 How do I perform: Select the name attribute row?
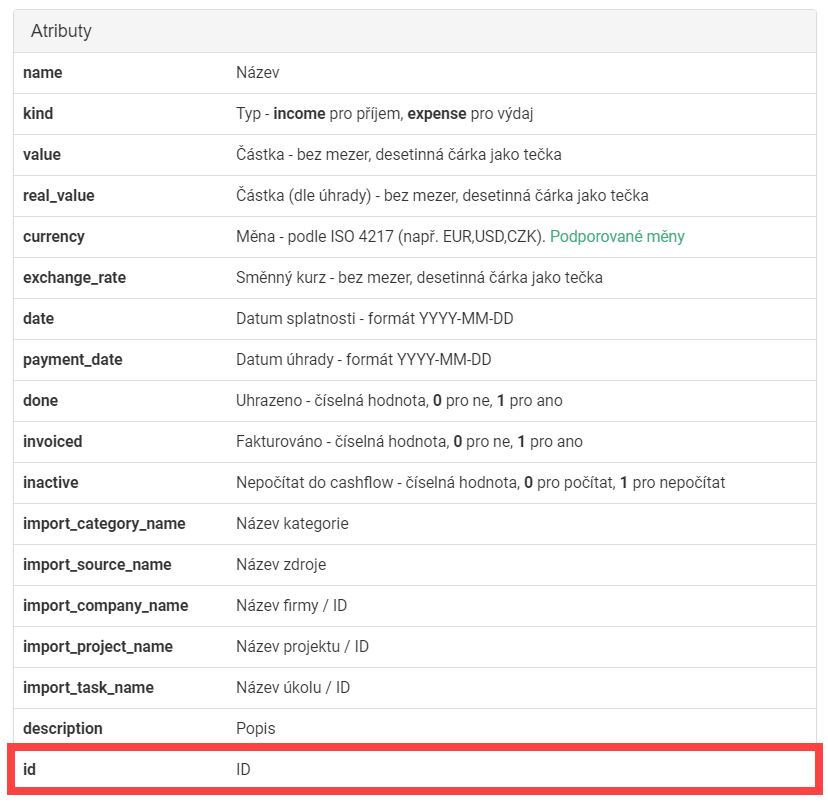[x=414, y=73]
